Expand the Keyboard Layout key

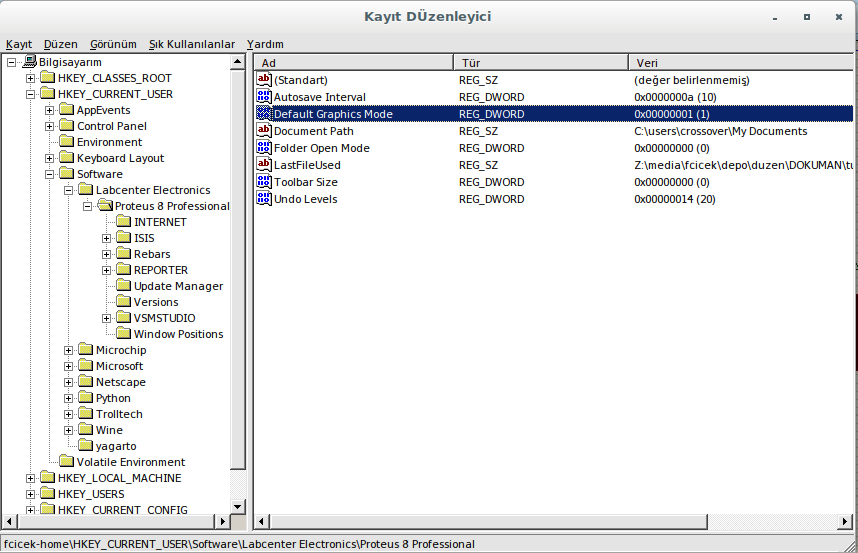pyautogui.click(x=49, y=158)
